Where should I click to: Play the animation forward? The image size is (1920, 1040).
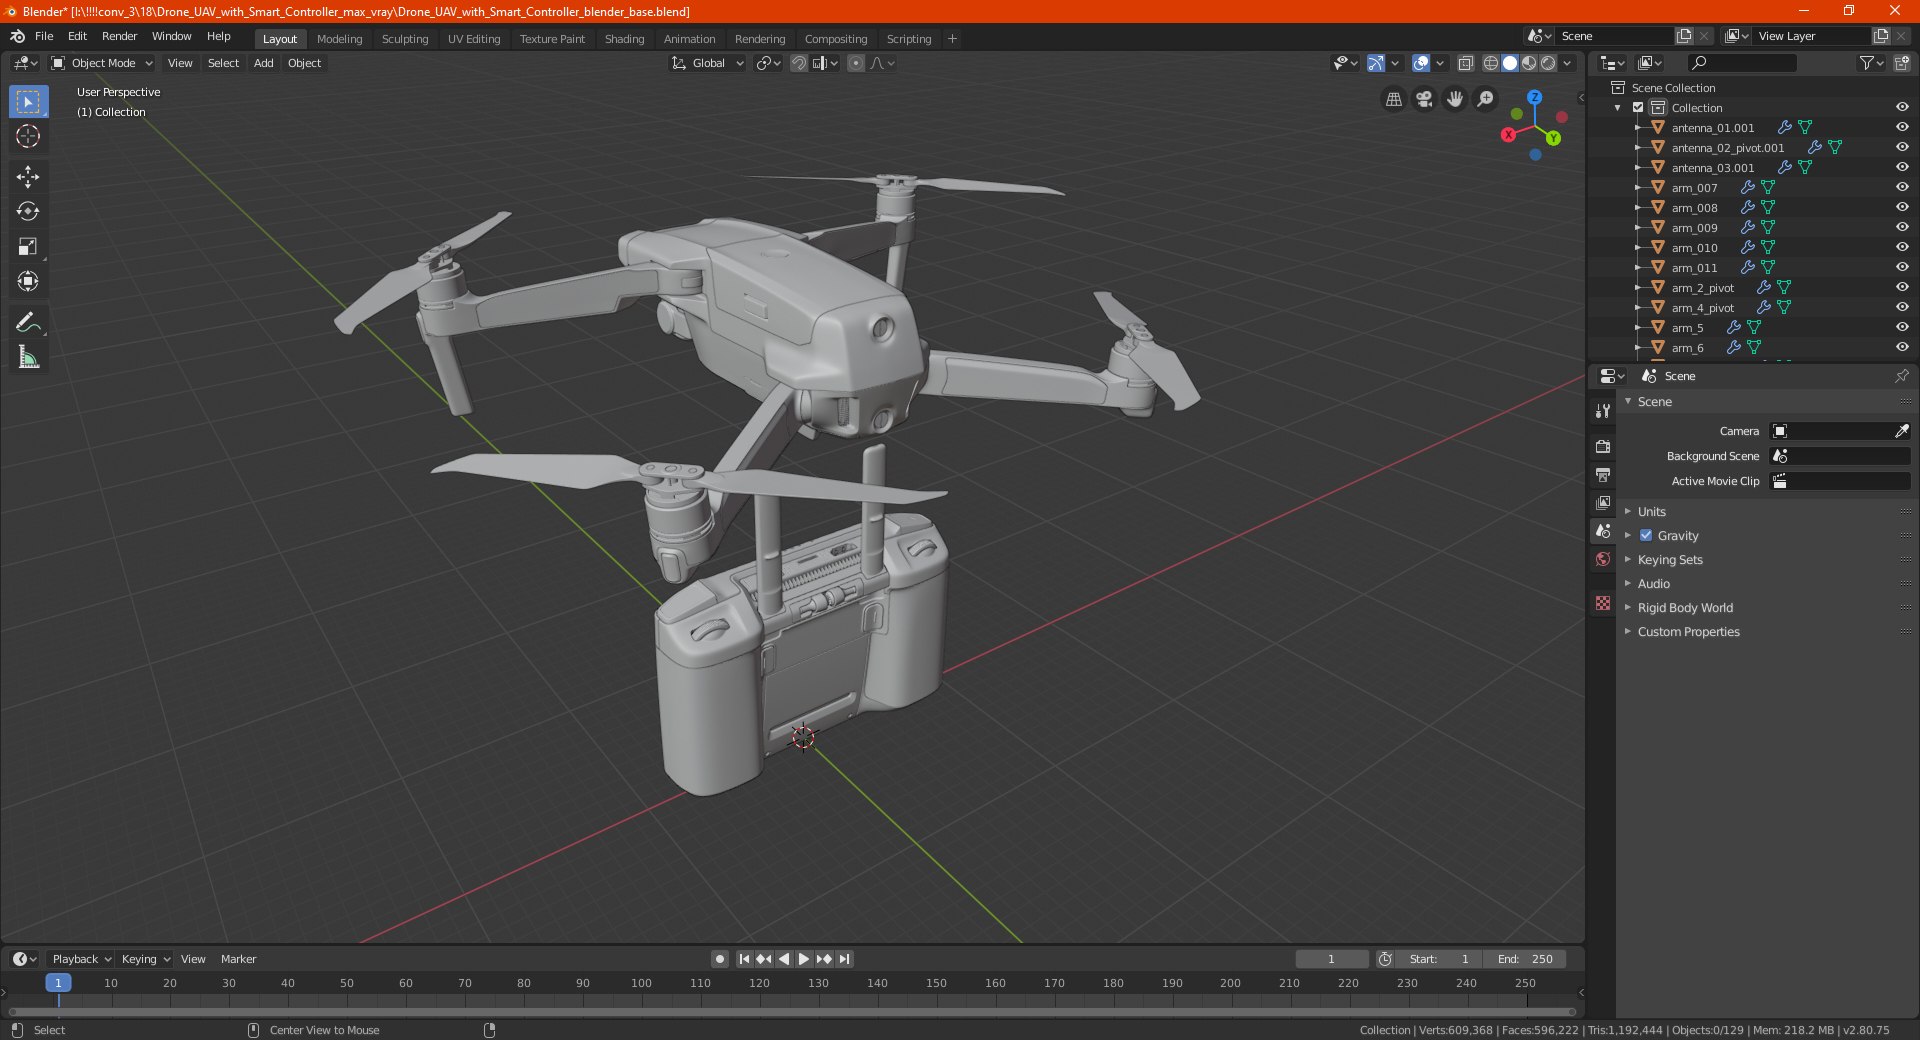[803, 959]
